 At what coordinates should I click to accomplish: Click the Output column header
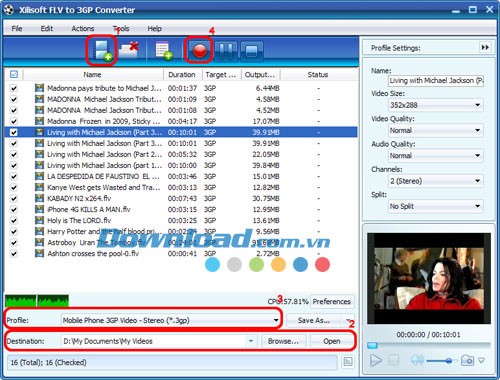260,75
